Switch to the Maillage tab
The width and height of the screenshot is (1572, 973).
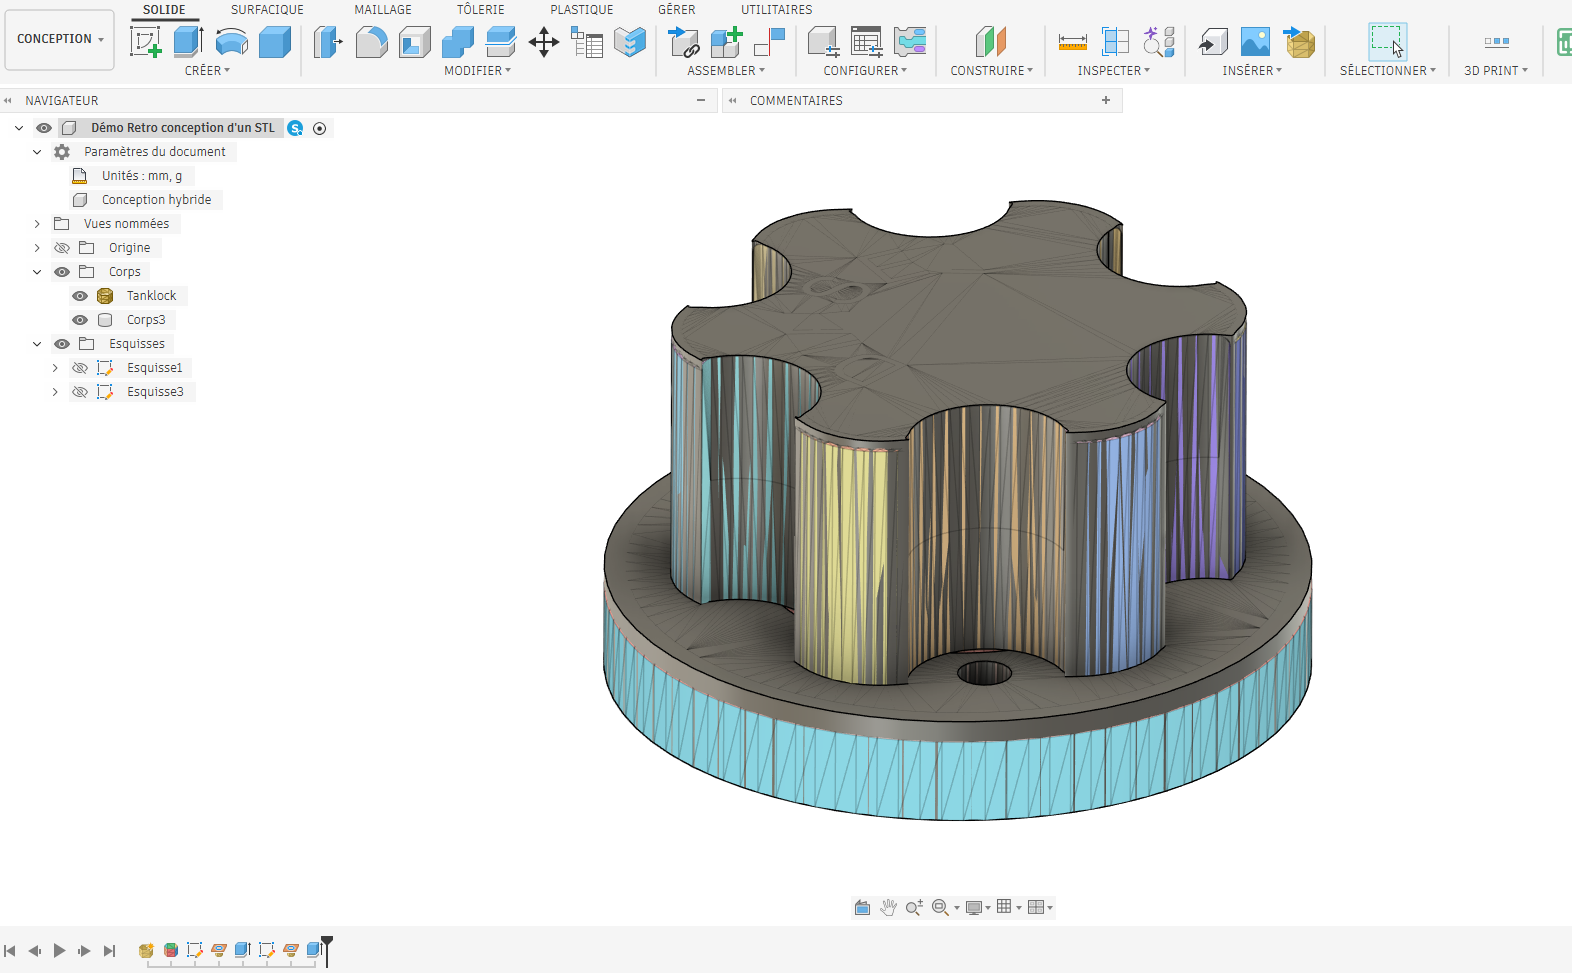pyautogui.click(x=383, y=10)
